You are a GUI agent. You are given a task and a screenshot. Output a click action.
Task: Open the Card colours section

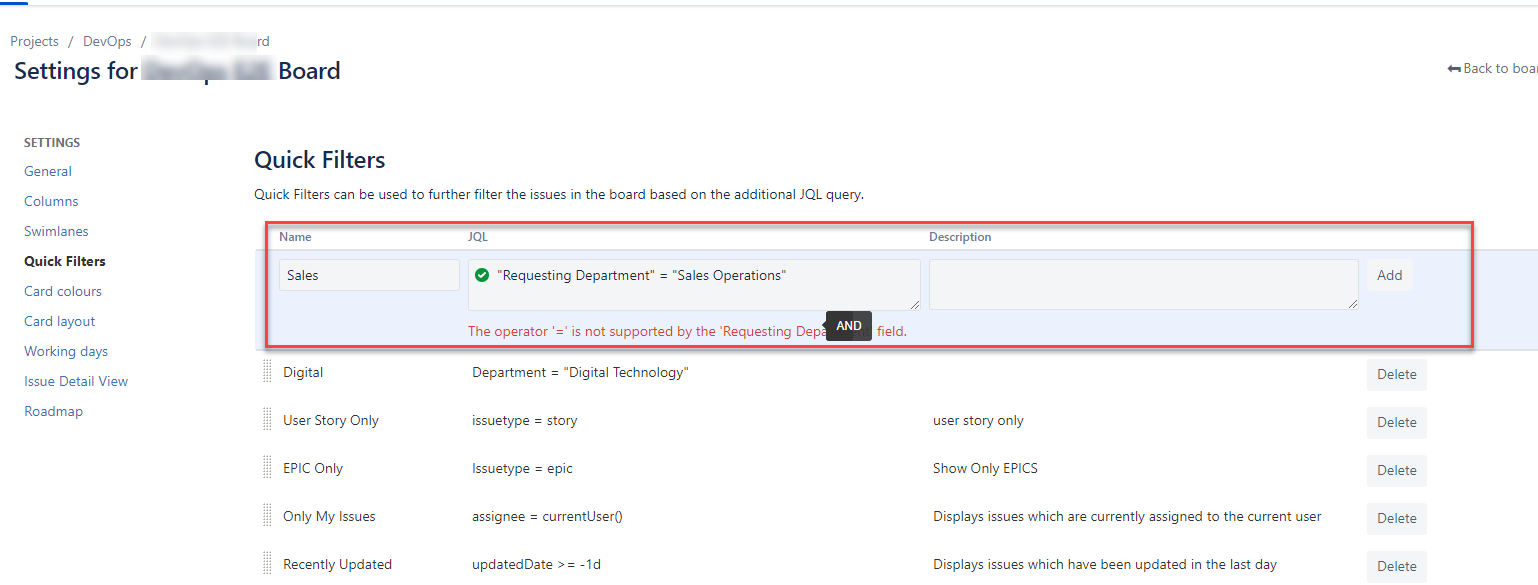[x=62, y=291]
